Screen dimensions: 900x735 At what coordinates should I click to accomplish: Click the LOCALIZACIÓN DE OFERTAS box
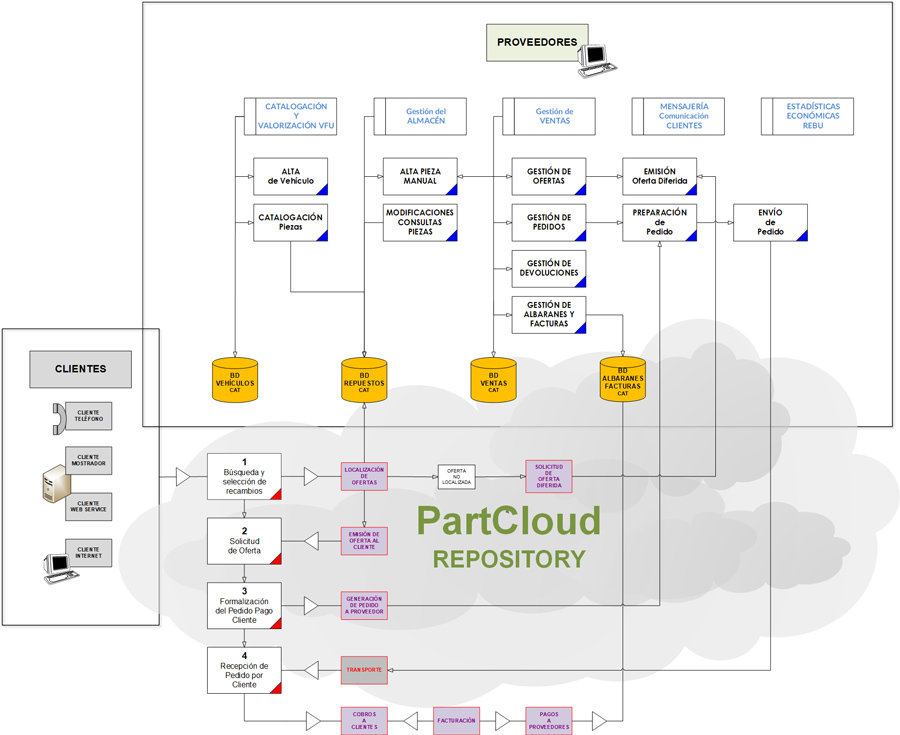364,476
